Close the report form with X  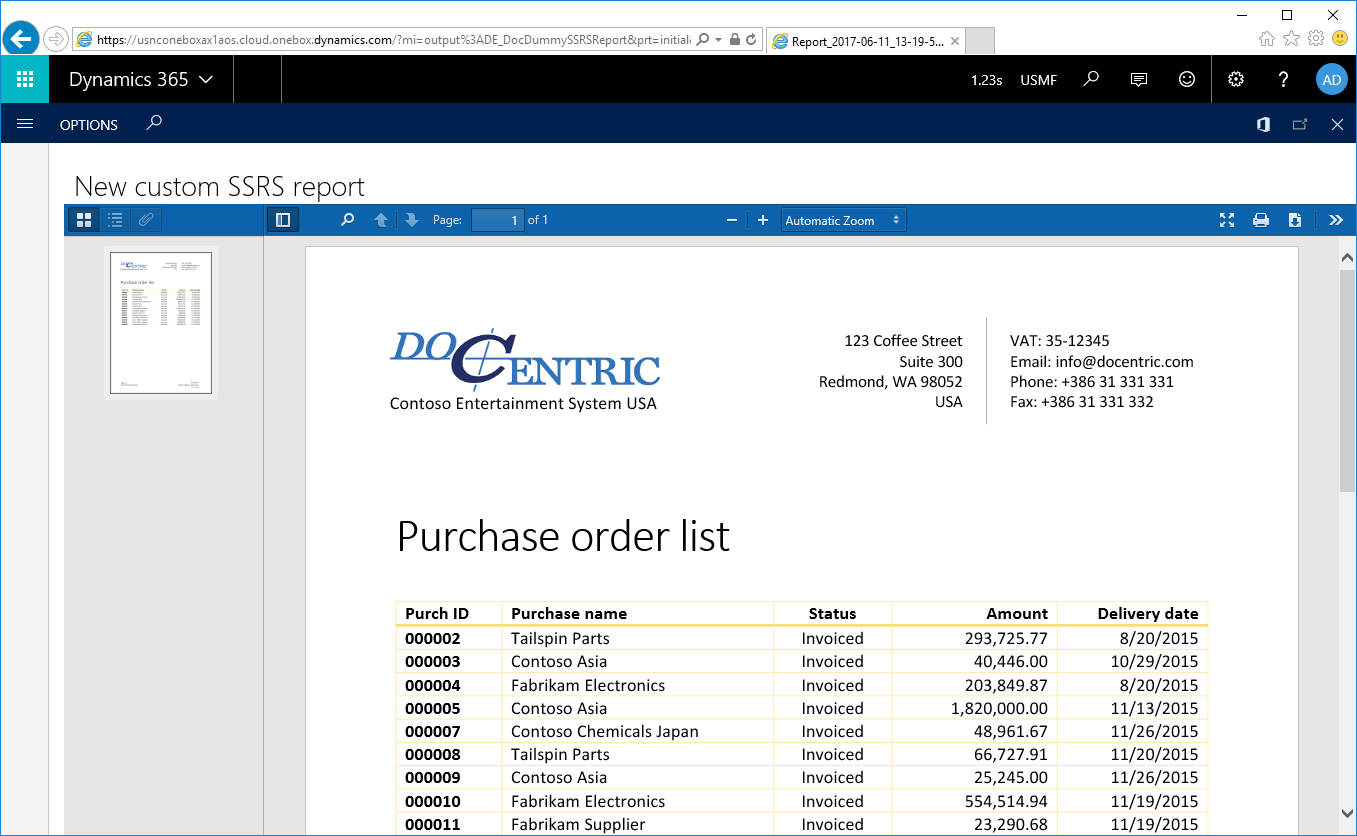pos(1337,124)
